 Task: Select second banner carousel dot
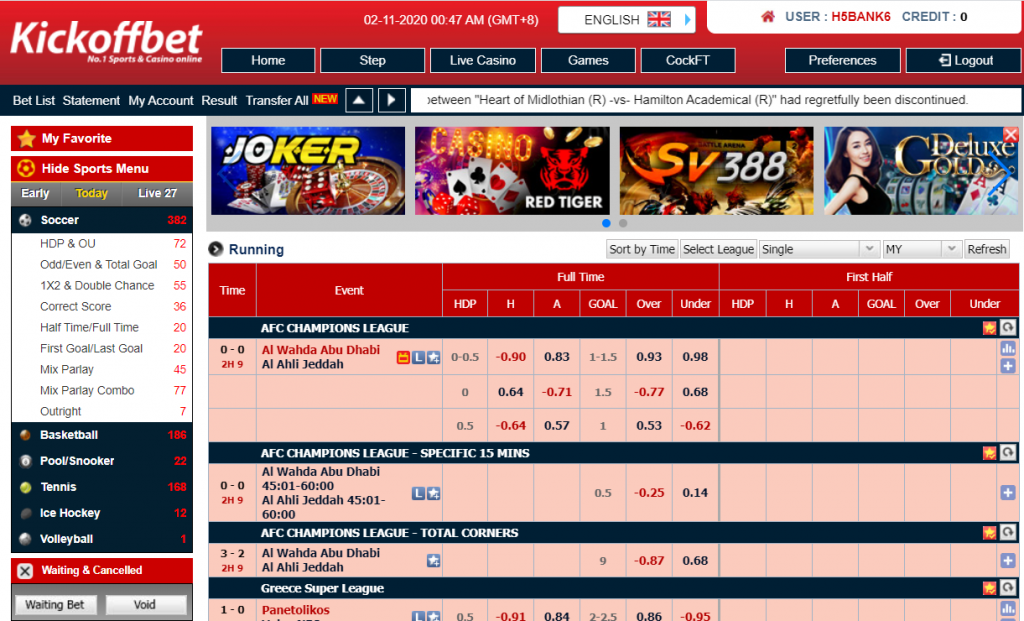point(623,223)
